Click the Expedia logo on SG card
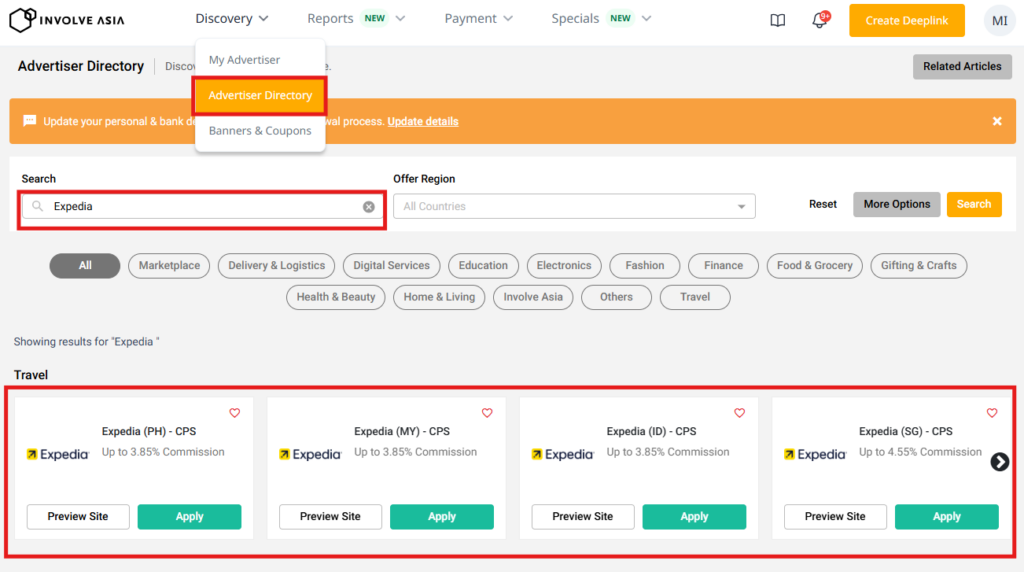1024x572 pixels. (815, 454)
